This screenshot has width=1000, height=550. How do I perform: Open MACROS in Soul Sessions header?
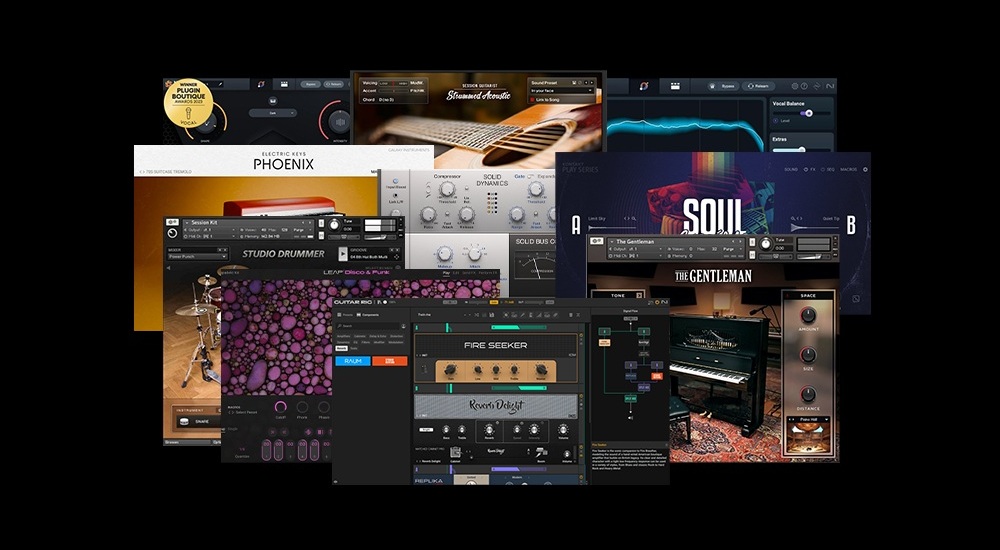tap(849, 170)
